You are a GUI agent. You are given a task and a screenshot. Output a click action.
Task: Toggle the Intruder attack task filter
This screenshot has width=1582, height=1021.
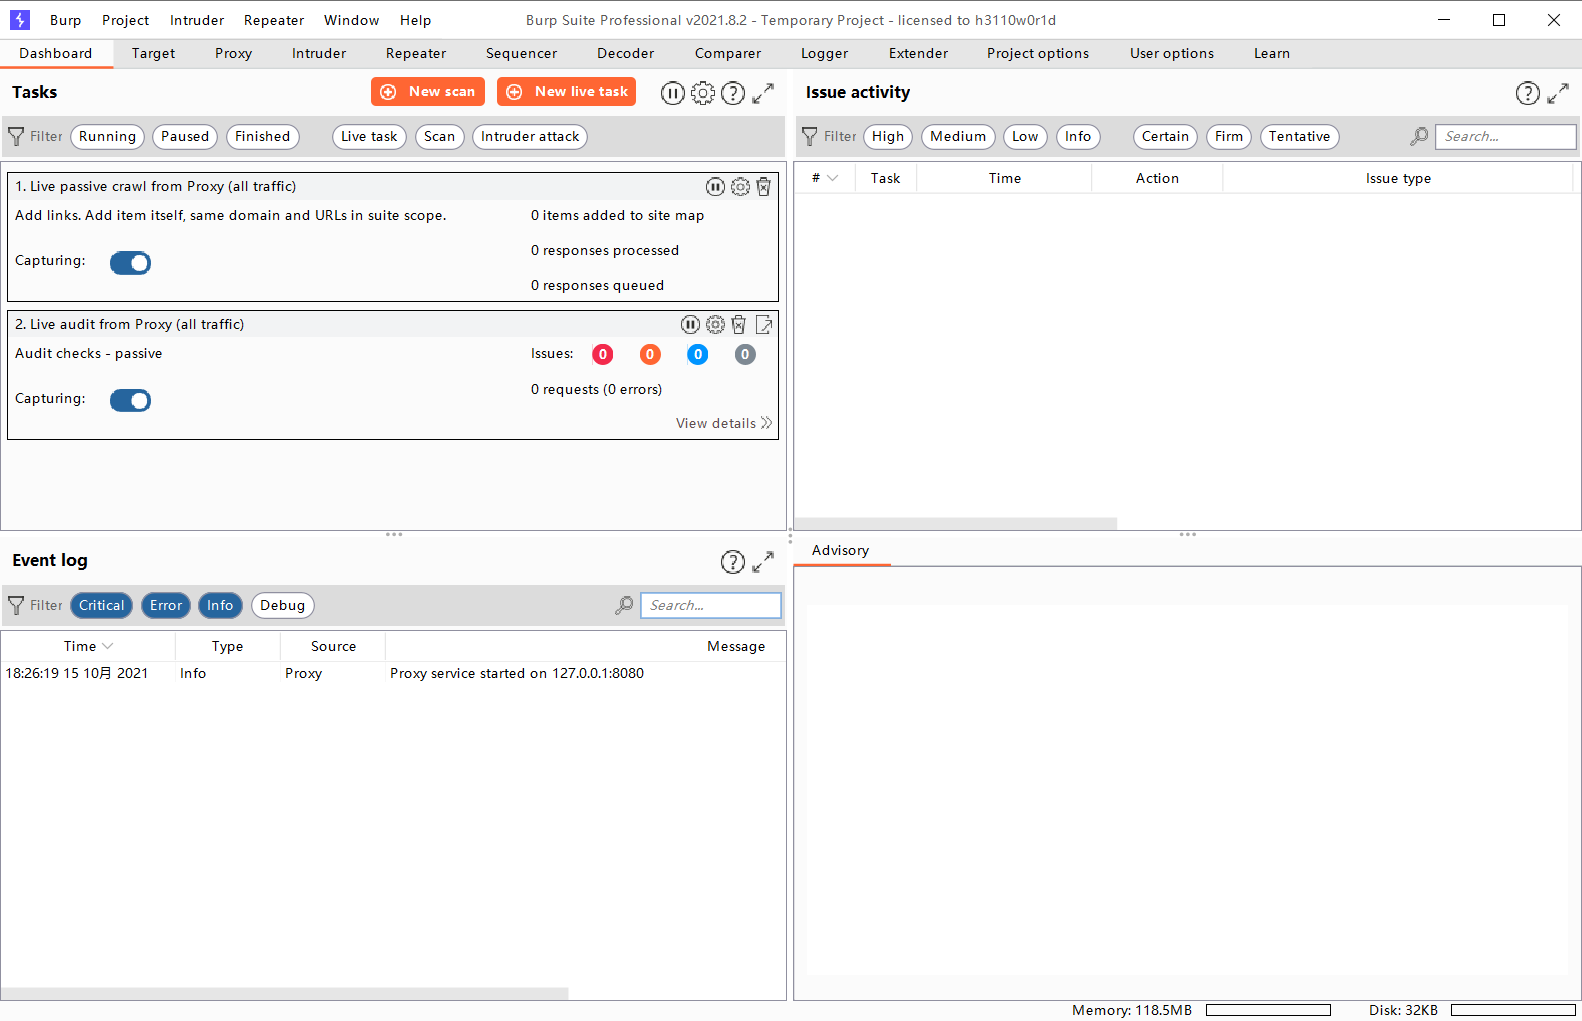[x=530, y=137]
